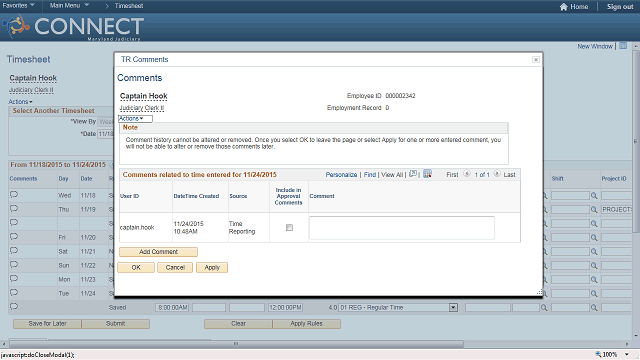The width and height of the screenshot is (640, 360).
Task: Open comments bubble for Wed 11/18 row
Action: (x=14, y=194)
